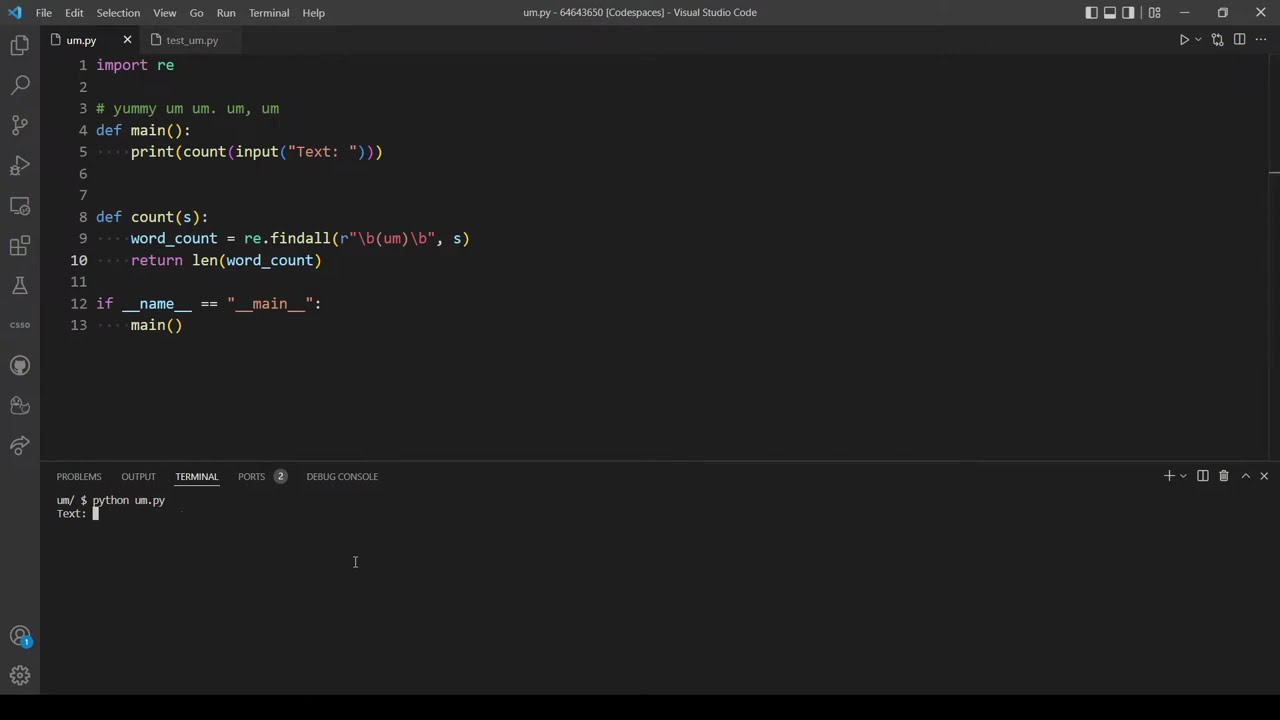Split the terminal
Viewport: 1280px width, 720px height.
tap(1203, 476)
